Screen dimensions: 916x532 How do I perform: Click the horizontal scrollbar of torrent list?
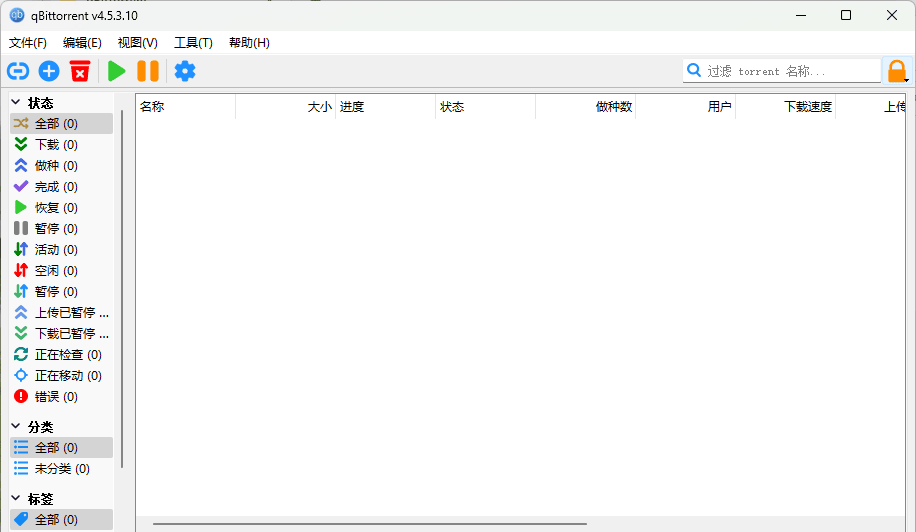tap(370, 524)
